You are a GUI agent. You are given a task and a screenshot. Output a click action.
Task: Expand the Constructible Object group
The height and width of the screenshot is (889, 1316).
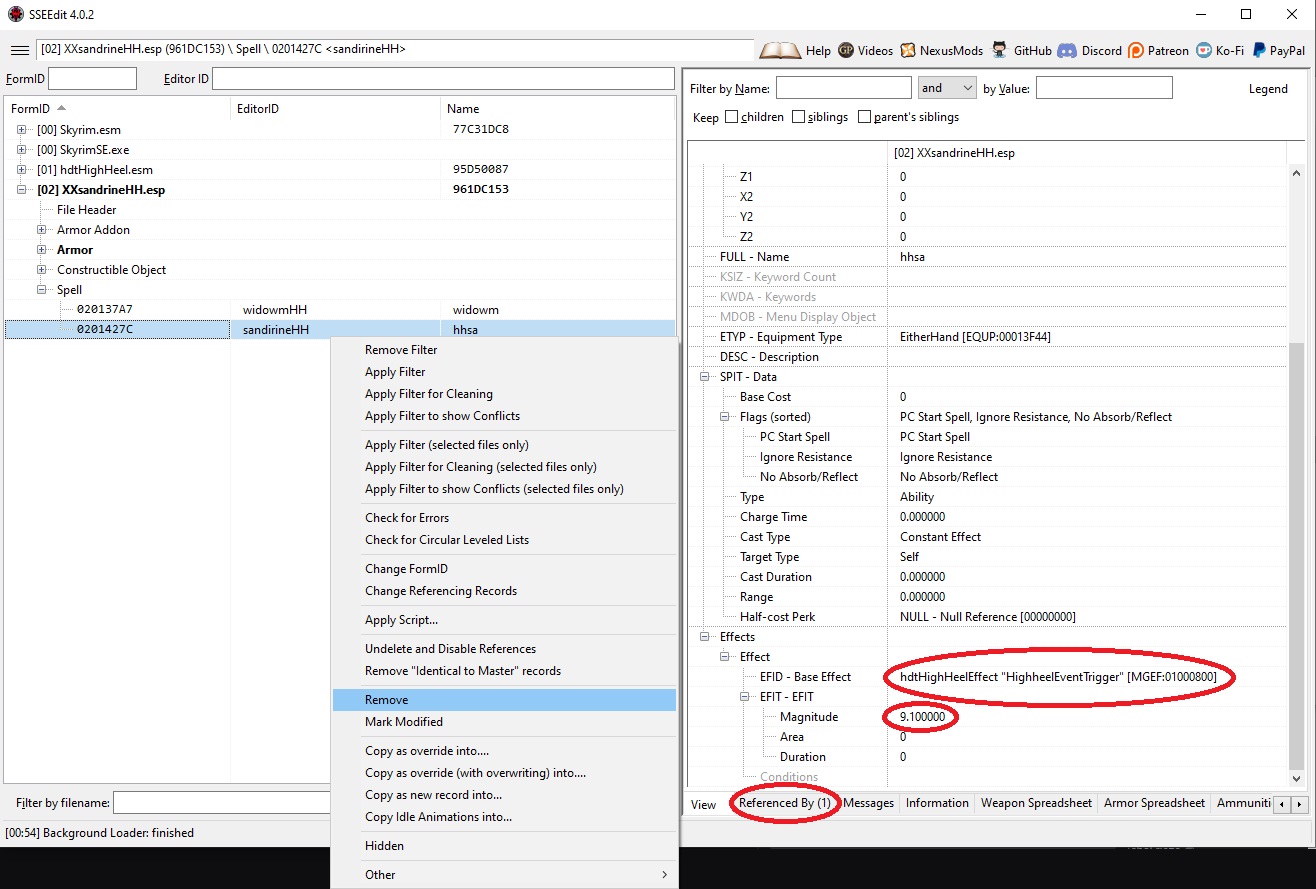pyautogui.click(x=42, y=269)
